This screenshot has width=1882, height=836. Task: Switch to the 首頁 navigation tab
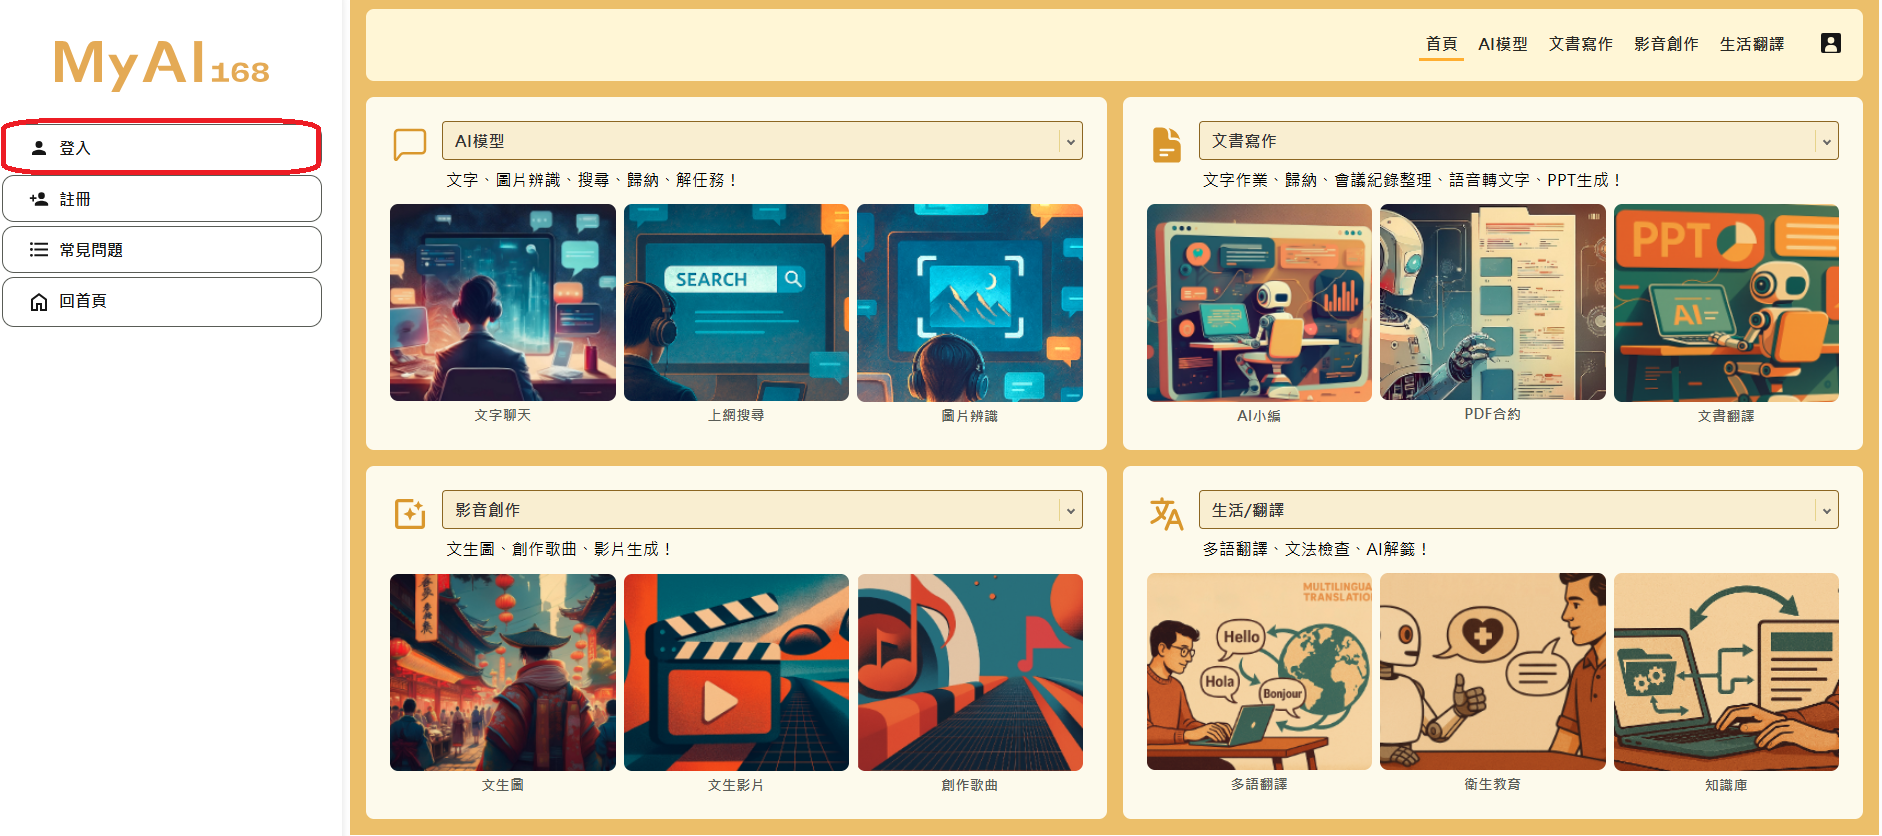(x=1440, y=44)
